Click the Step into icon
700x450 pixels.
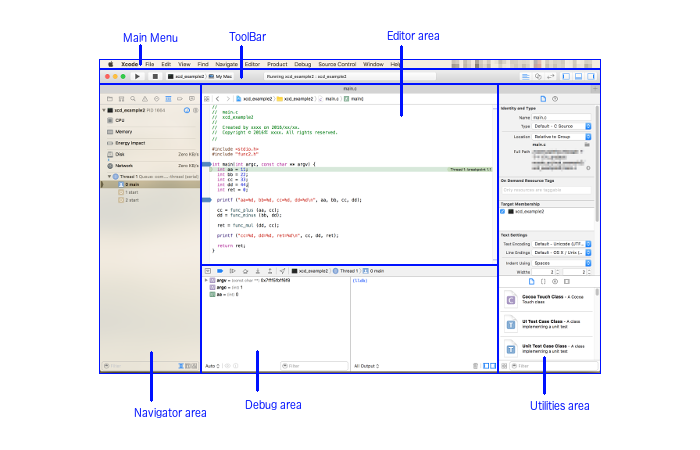coord(258,271)
